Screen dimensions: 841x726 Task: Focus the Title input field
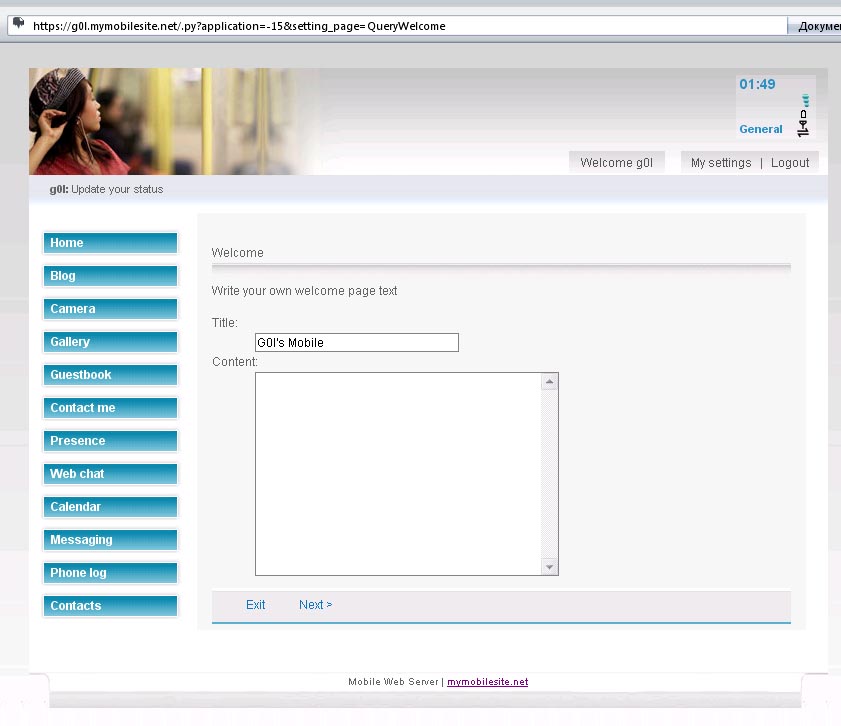click(357, 343)
